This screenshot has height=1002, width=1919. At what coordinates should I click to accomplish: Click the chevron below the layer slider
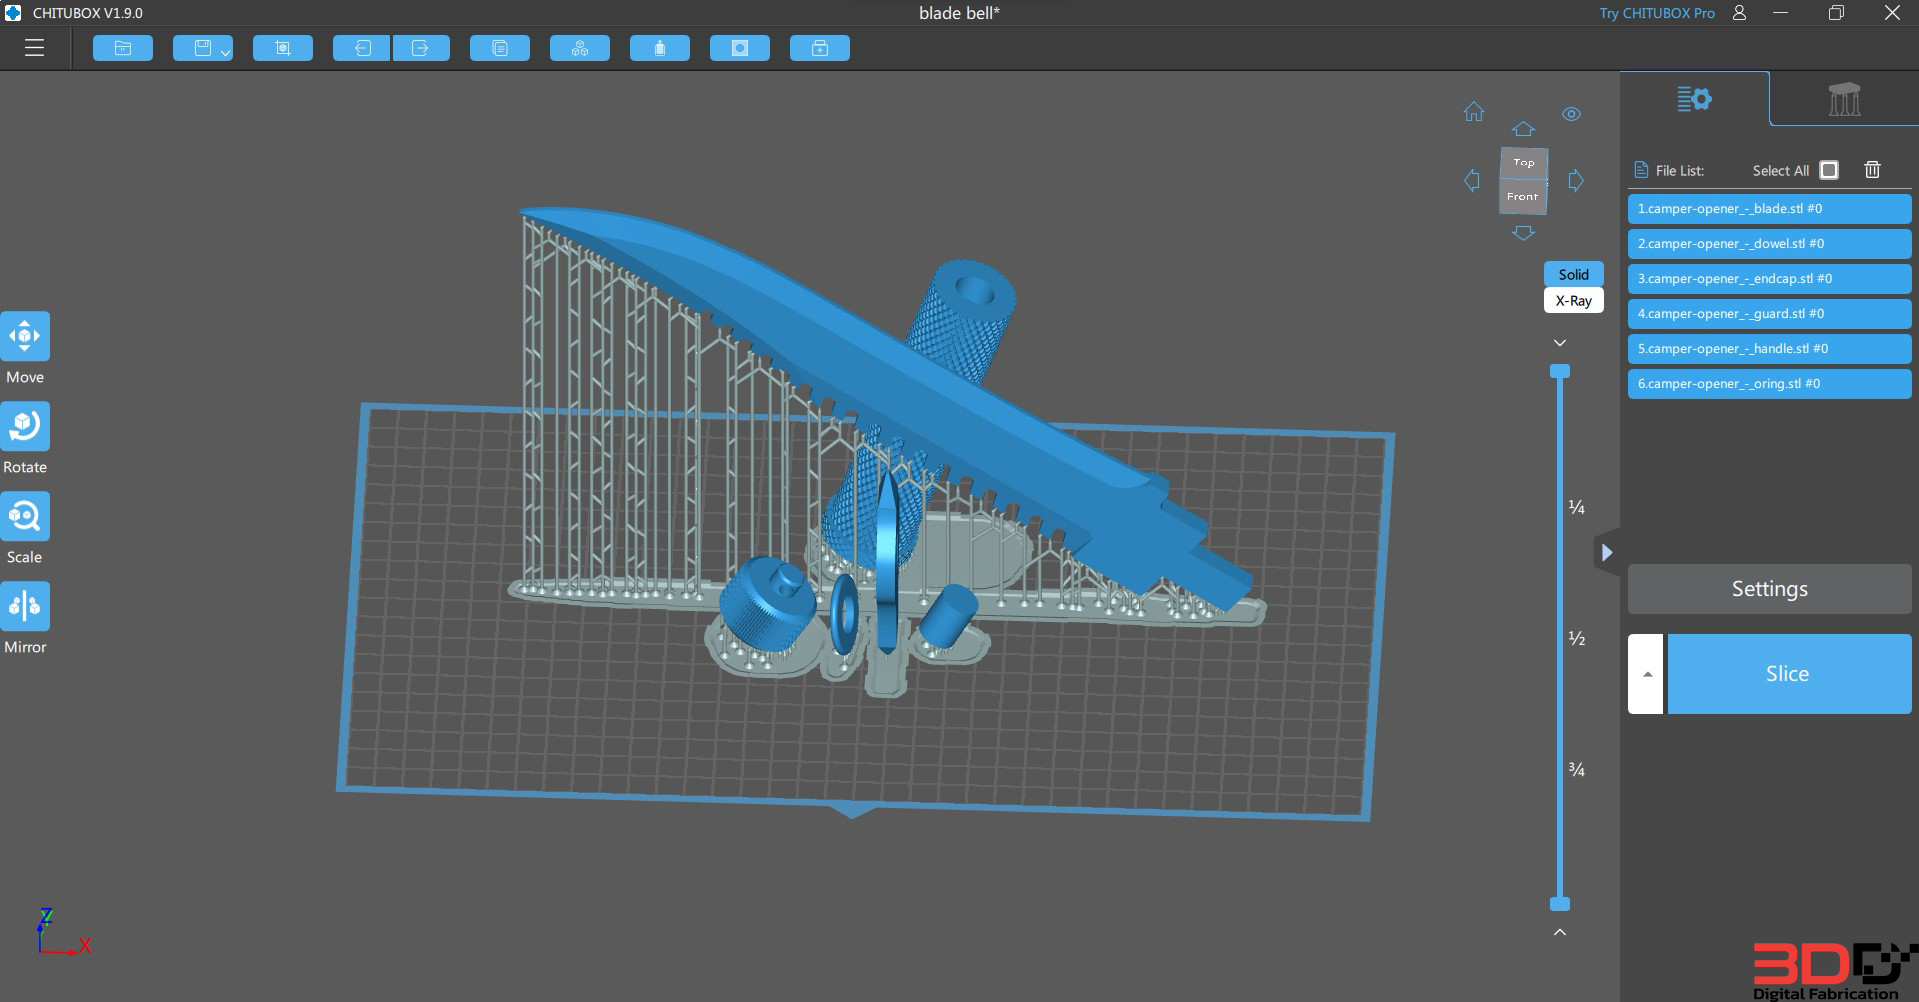1560,932
